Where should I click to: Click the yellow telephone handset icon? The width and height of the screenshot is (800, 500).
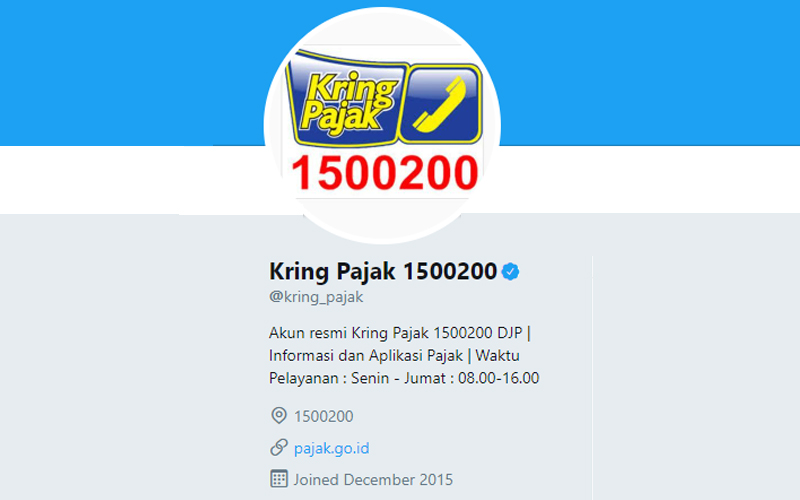[440, 104]
